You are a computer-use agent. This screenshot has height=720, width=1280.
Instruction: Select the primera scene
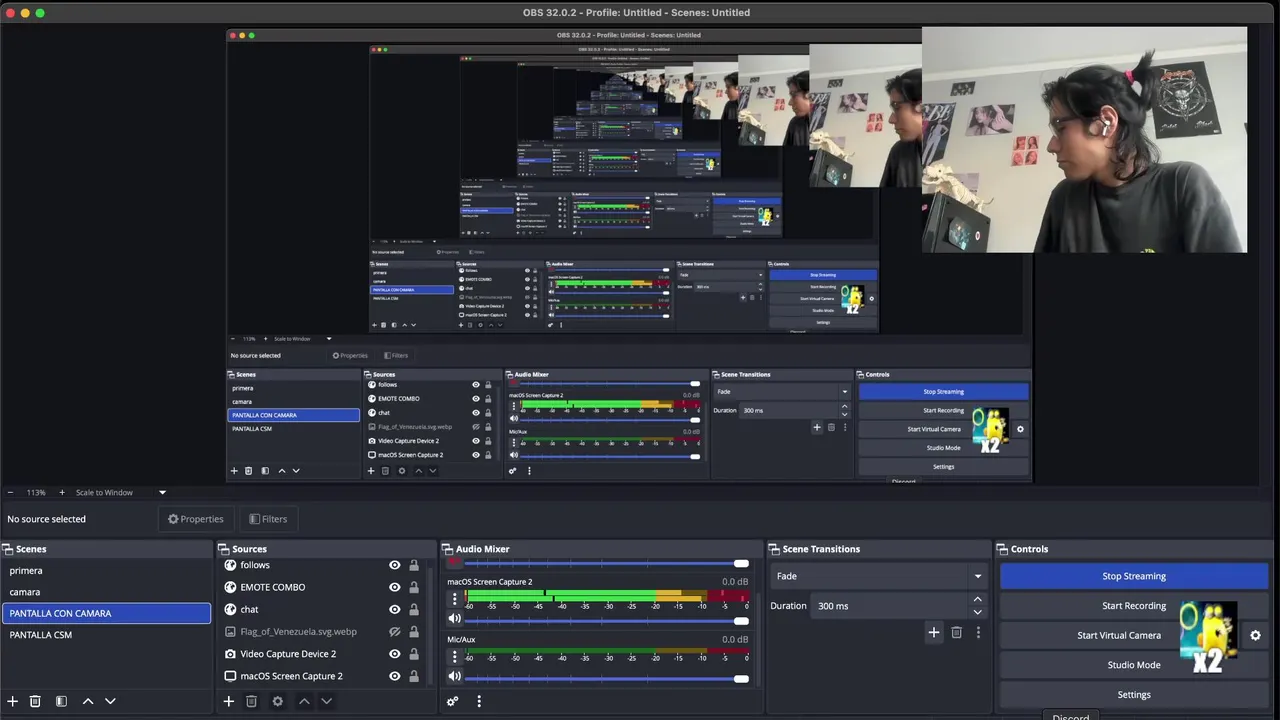point(106,571)
